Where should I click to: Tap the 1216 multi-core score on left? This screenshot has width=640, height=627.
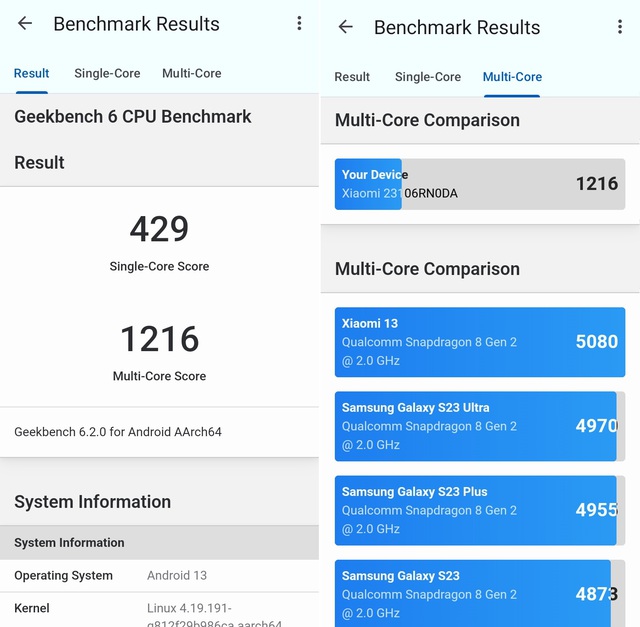(x=159, y=339)
